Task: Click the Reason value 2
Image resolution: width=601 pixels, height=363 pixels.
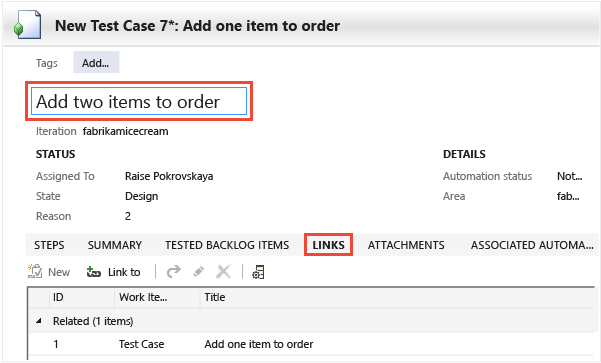Action: (128, 216)
